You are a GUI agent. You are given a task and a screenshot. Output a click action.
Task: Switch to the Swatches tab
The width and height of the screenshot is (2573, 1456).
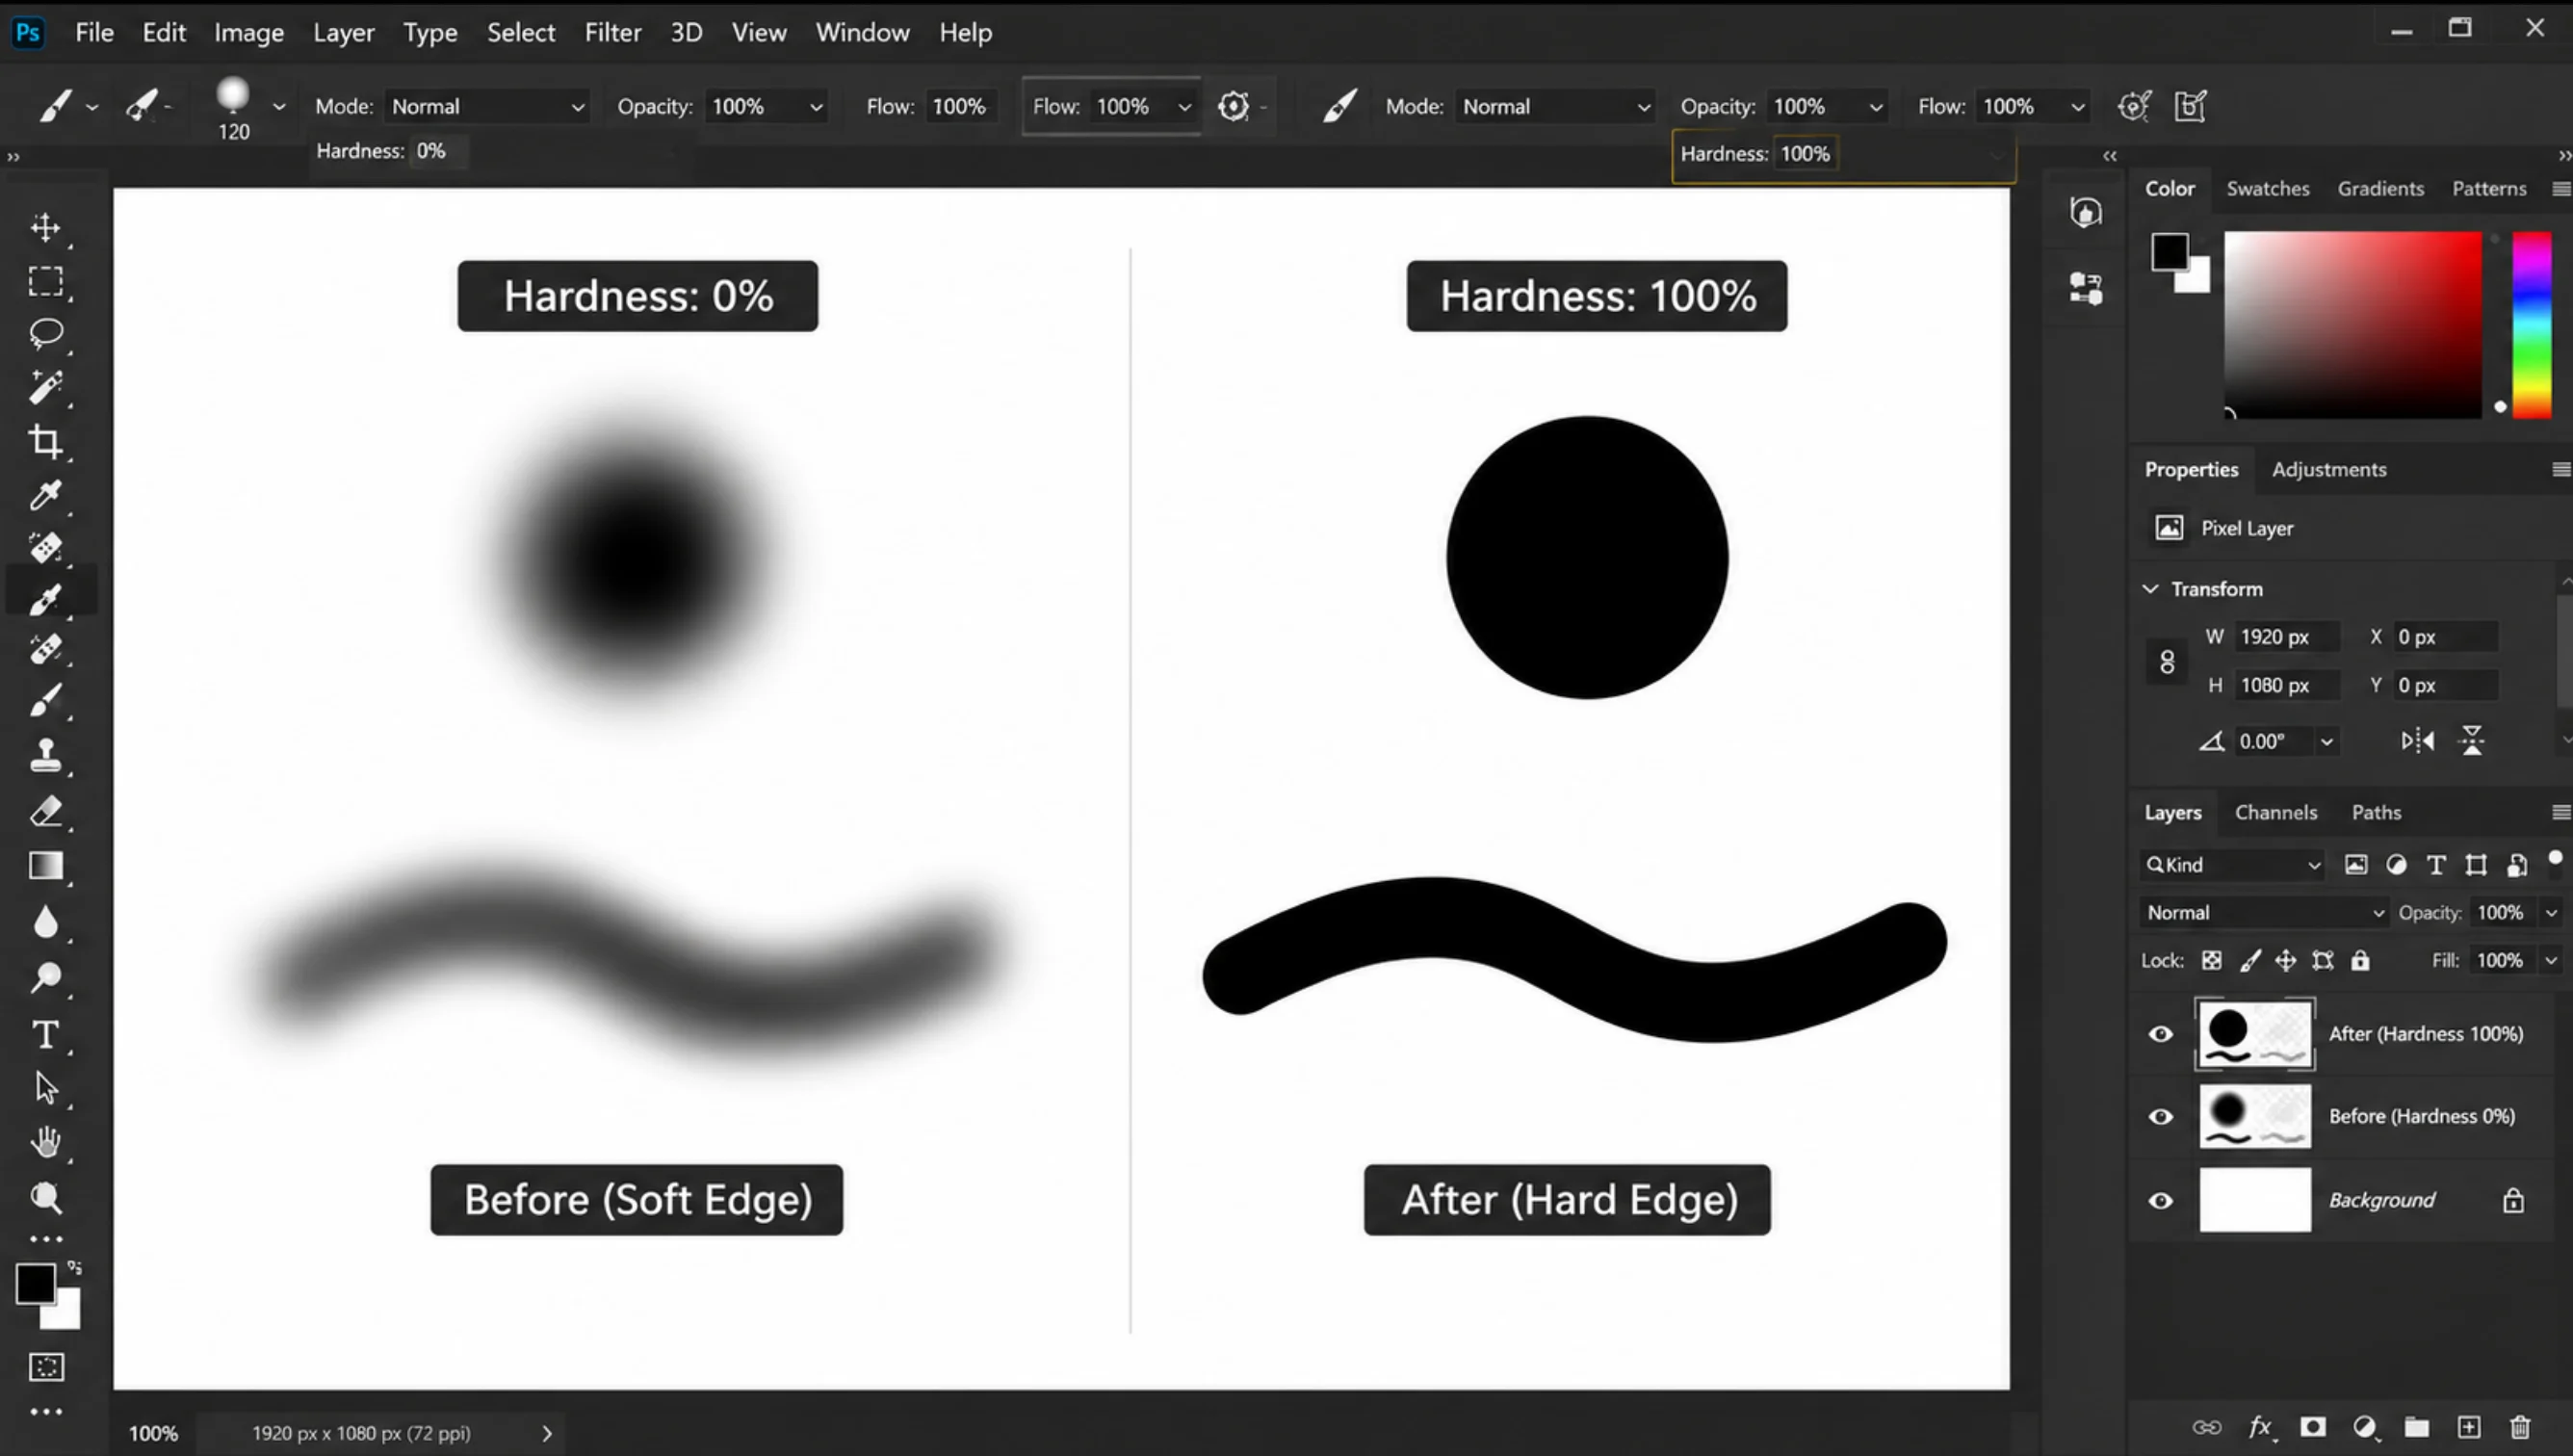[x=2267, y=189]
